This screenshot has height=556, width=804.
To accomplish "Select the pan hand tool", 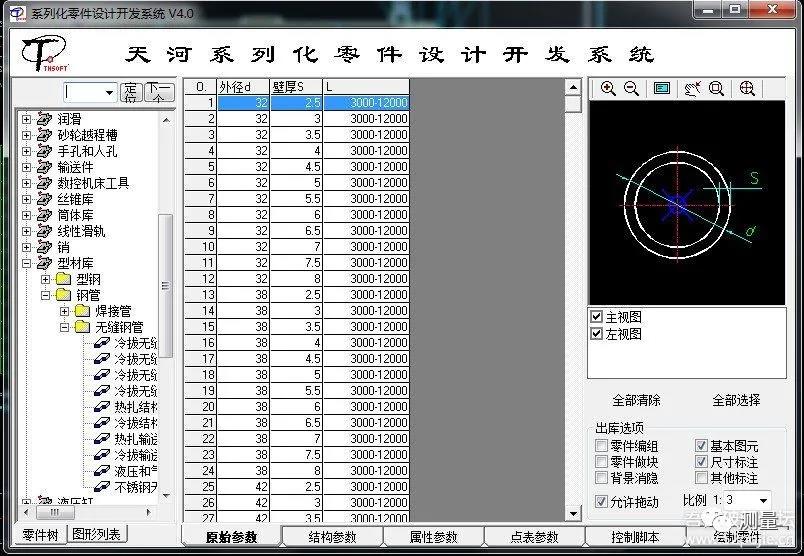I will coord(692,88).
